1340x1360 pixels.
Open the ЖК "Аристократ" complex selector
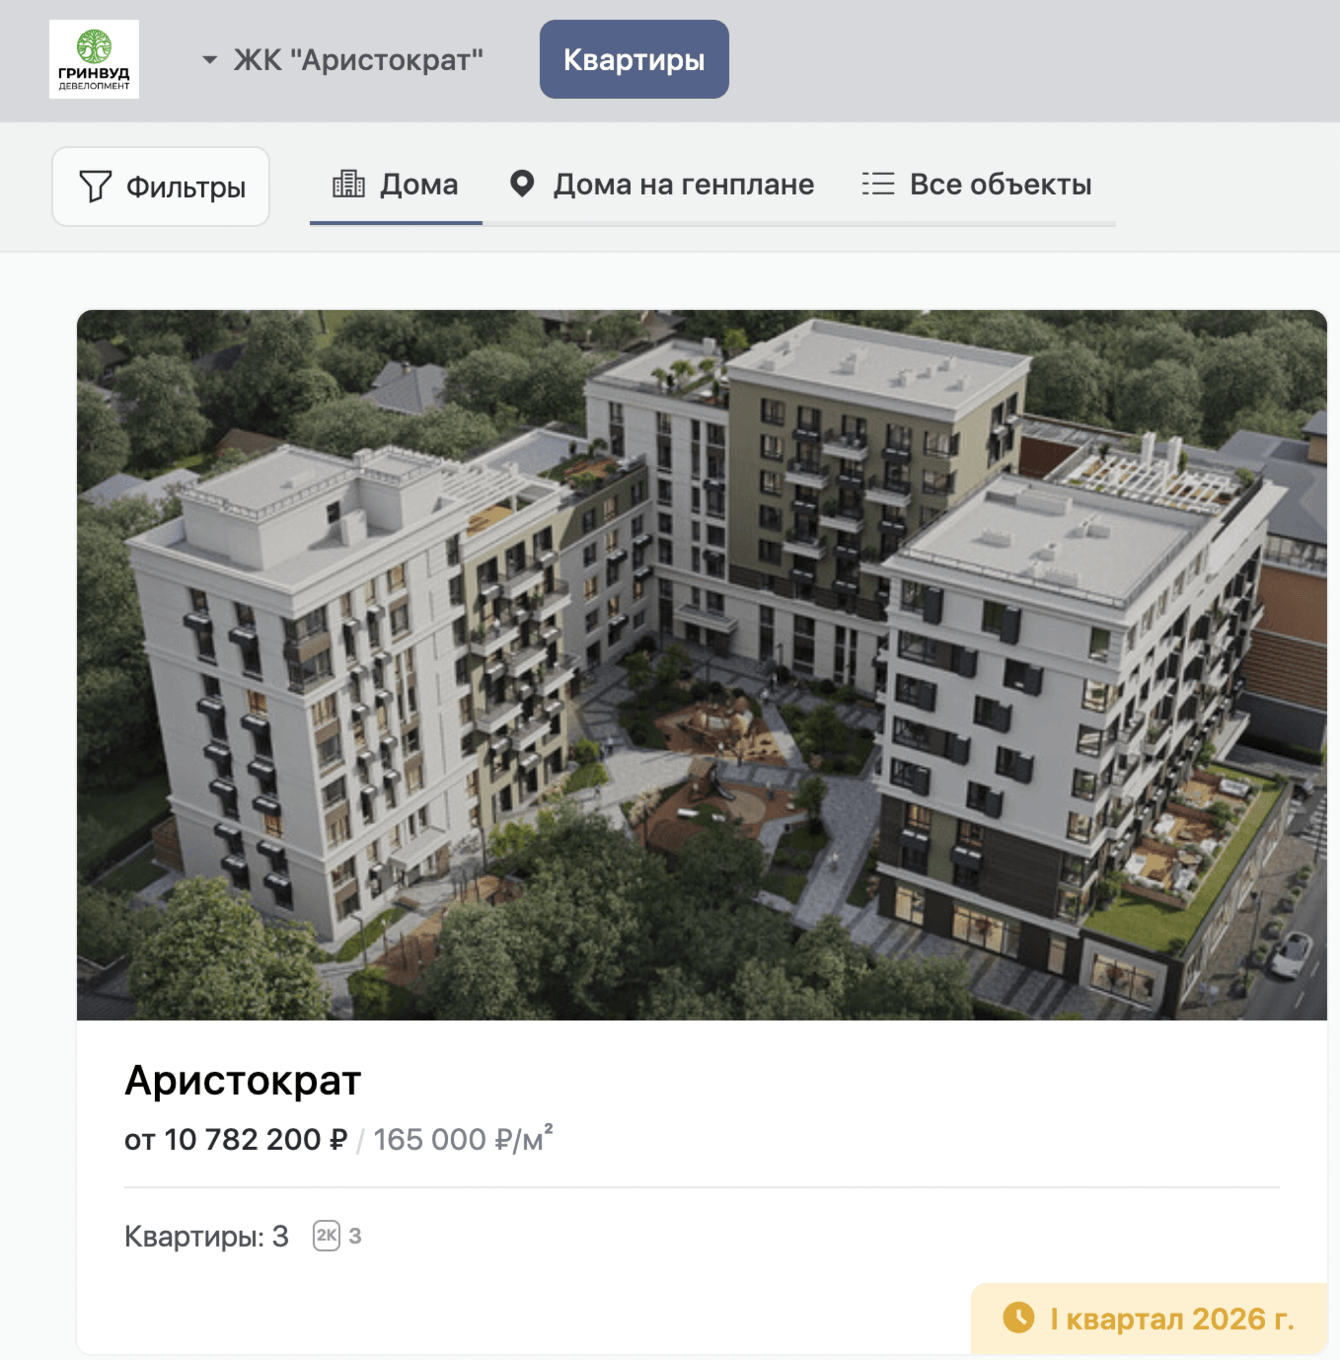(x=343, y=60)
